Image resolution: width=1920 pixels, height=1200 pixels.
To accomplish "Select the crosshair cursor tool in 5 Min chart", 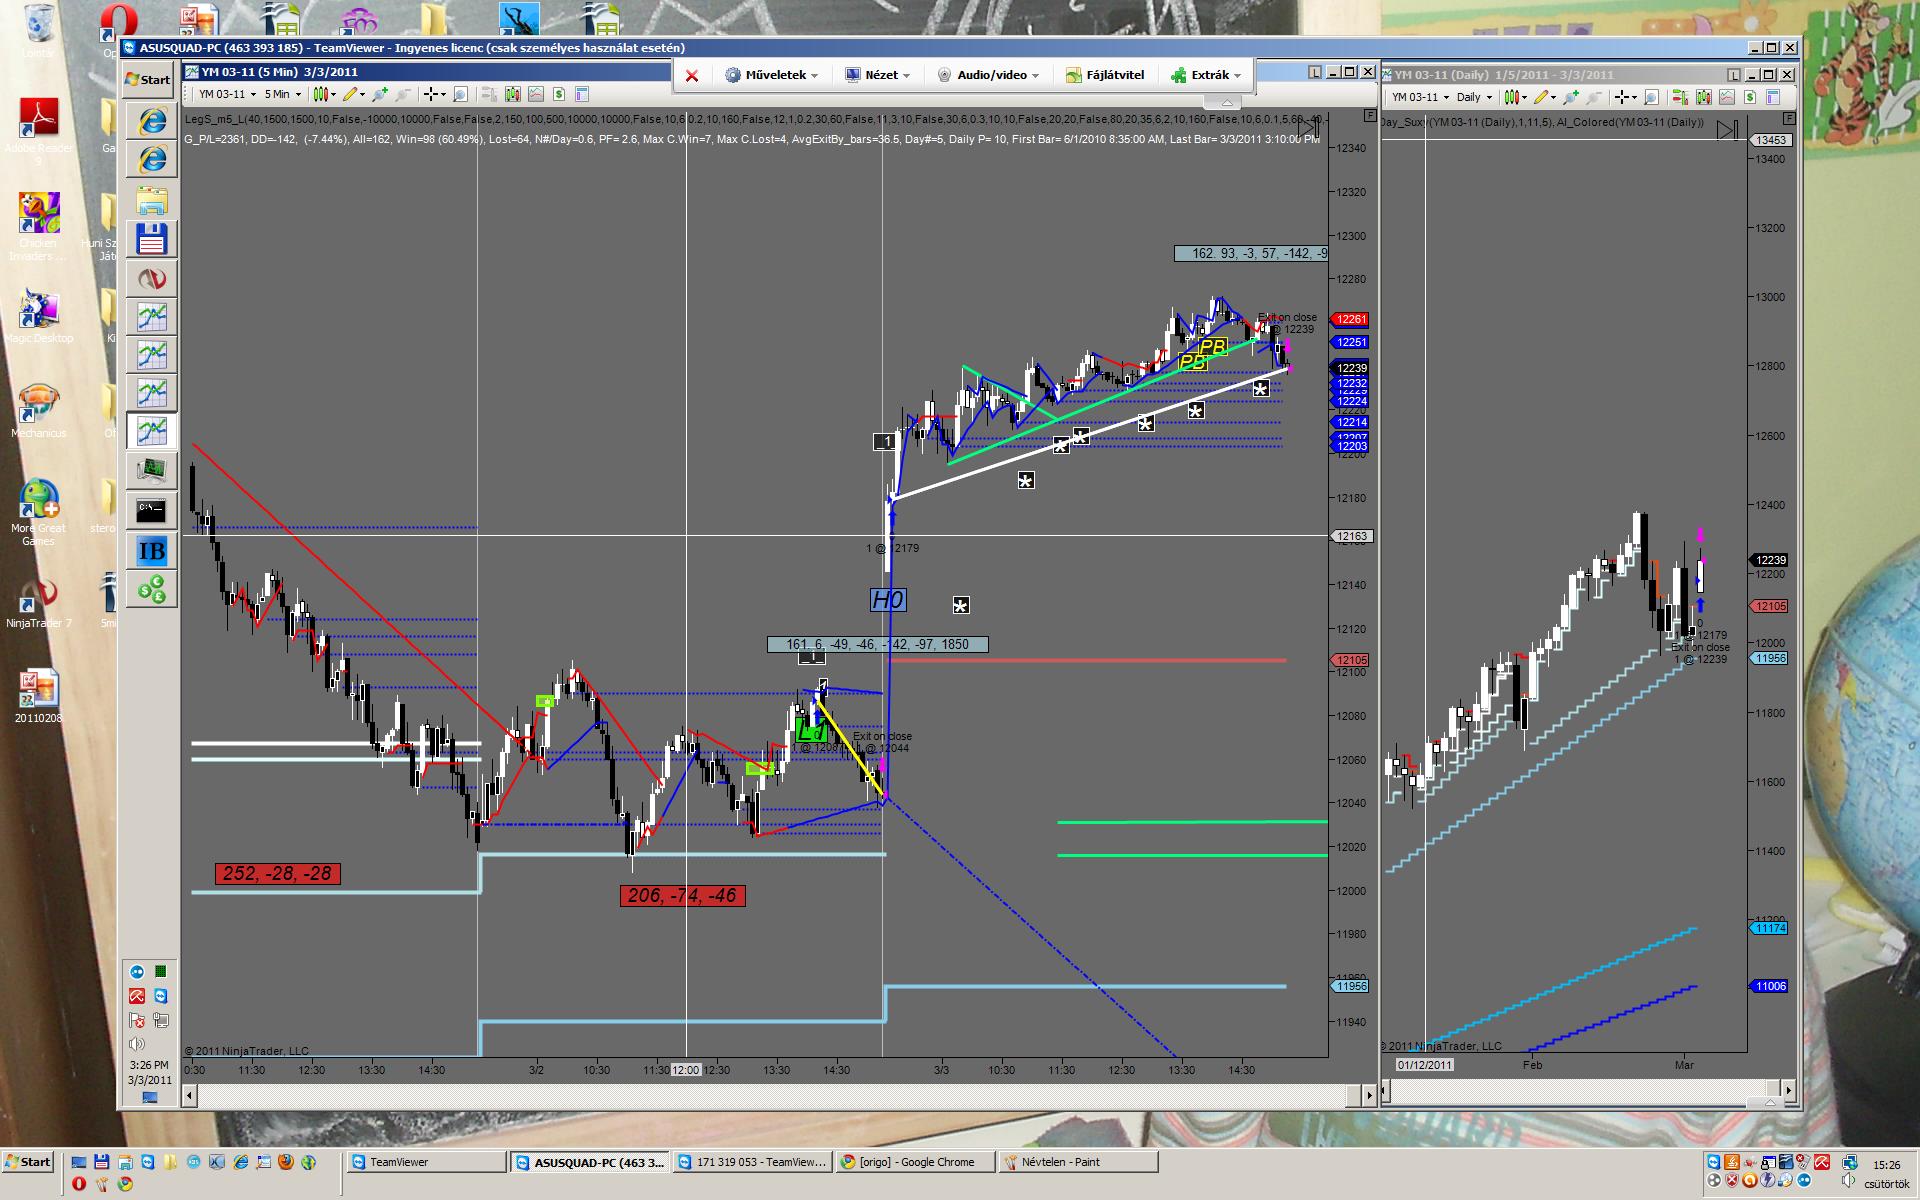I will click(431, 94).
